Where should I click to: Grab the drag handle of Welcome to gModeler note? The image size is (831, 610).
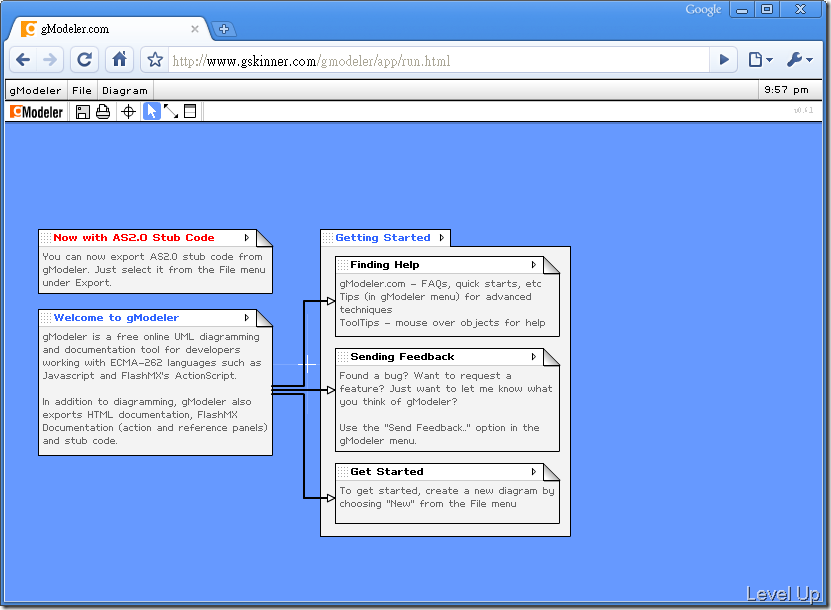(x=46, y=318)
